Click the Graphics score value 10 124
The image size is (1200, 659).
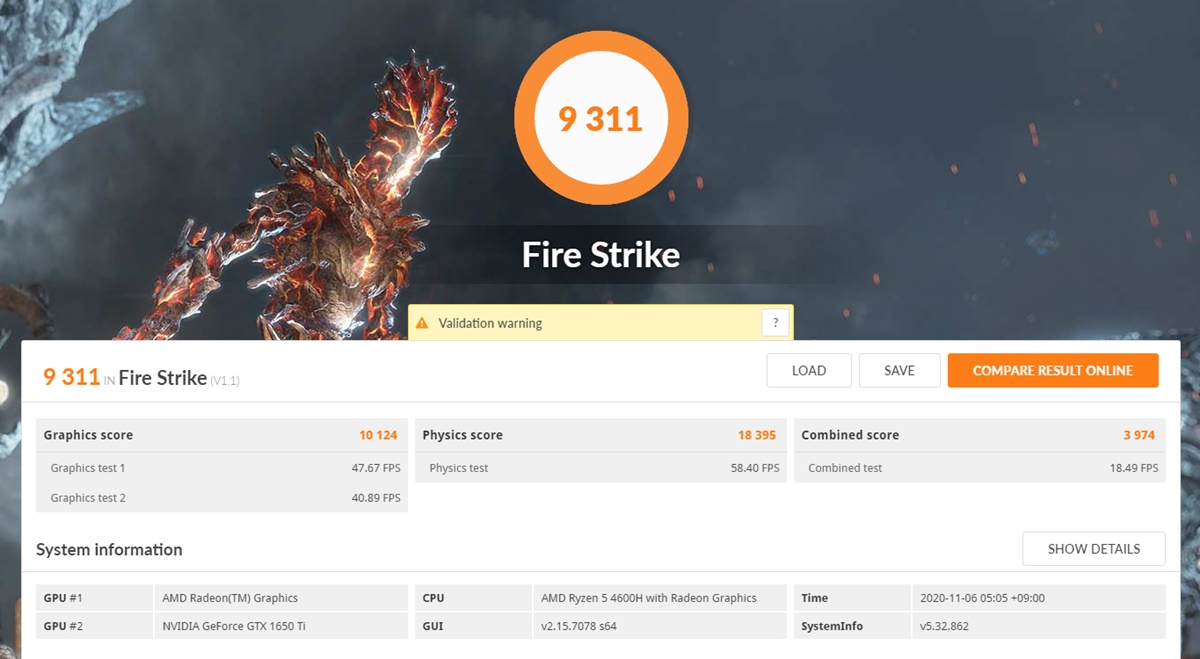click(379, 435)
